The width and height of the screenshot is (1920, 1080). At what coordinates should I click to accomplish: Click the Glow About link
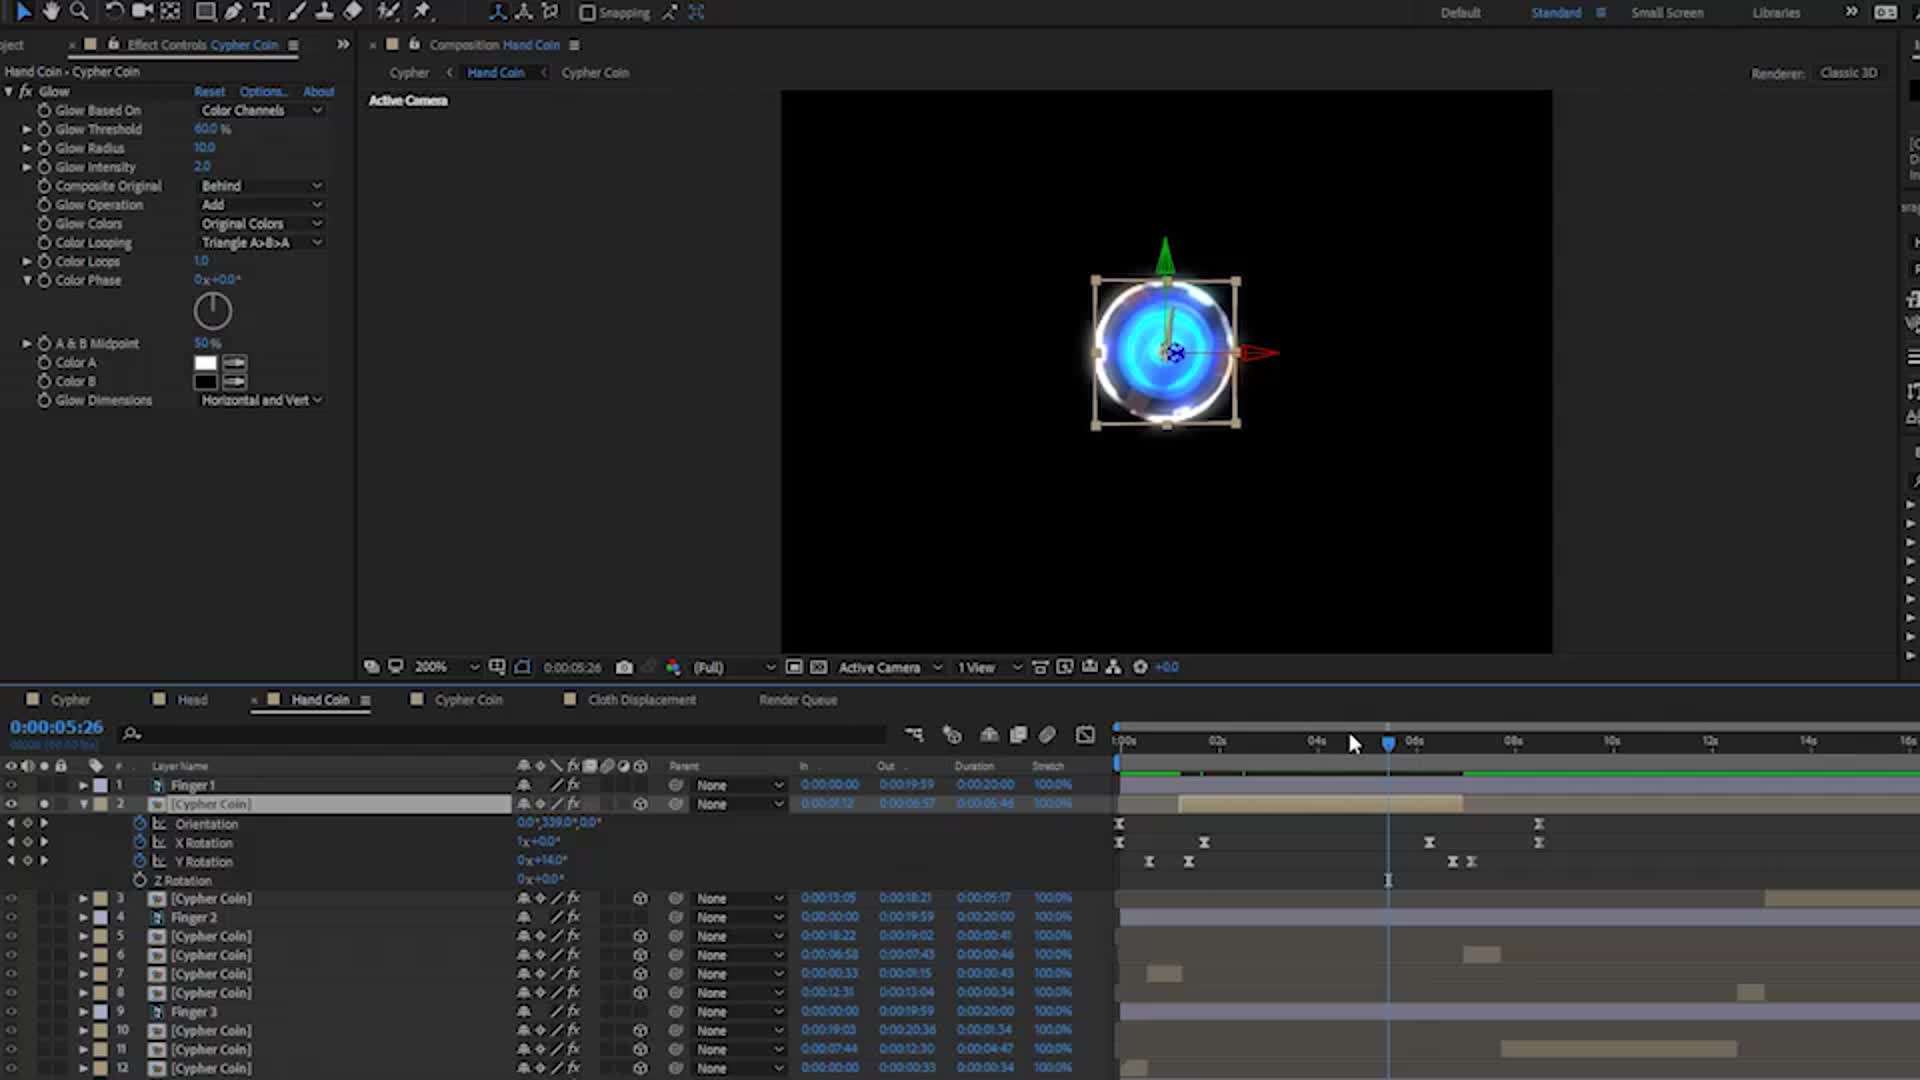[319, 91]
